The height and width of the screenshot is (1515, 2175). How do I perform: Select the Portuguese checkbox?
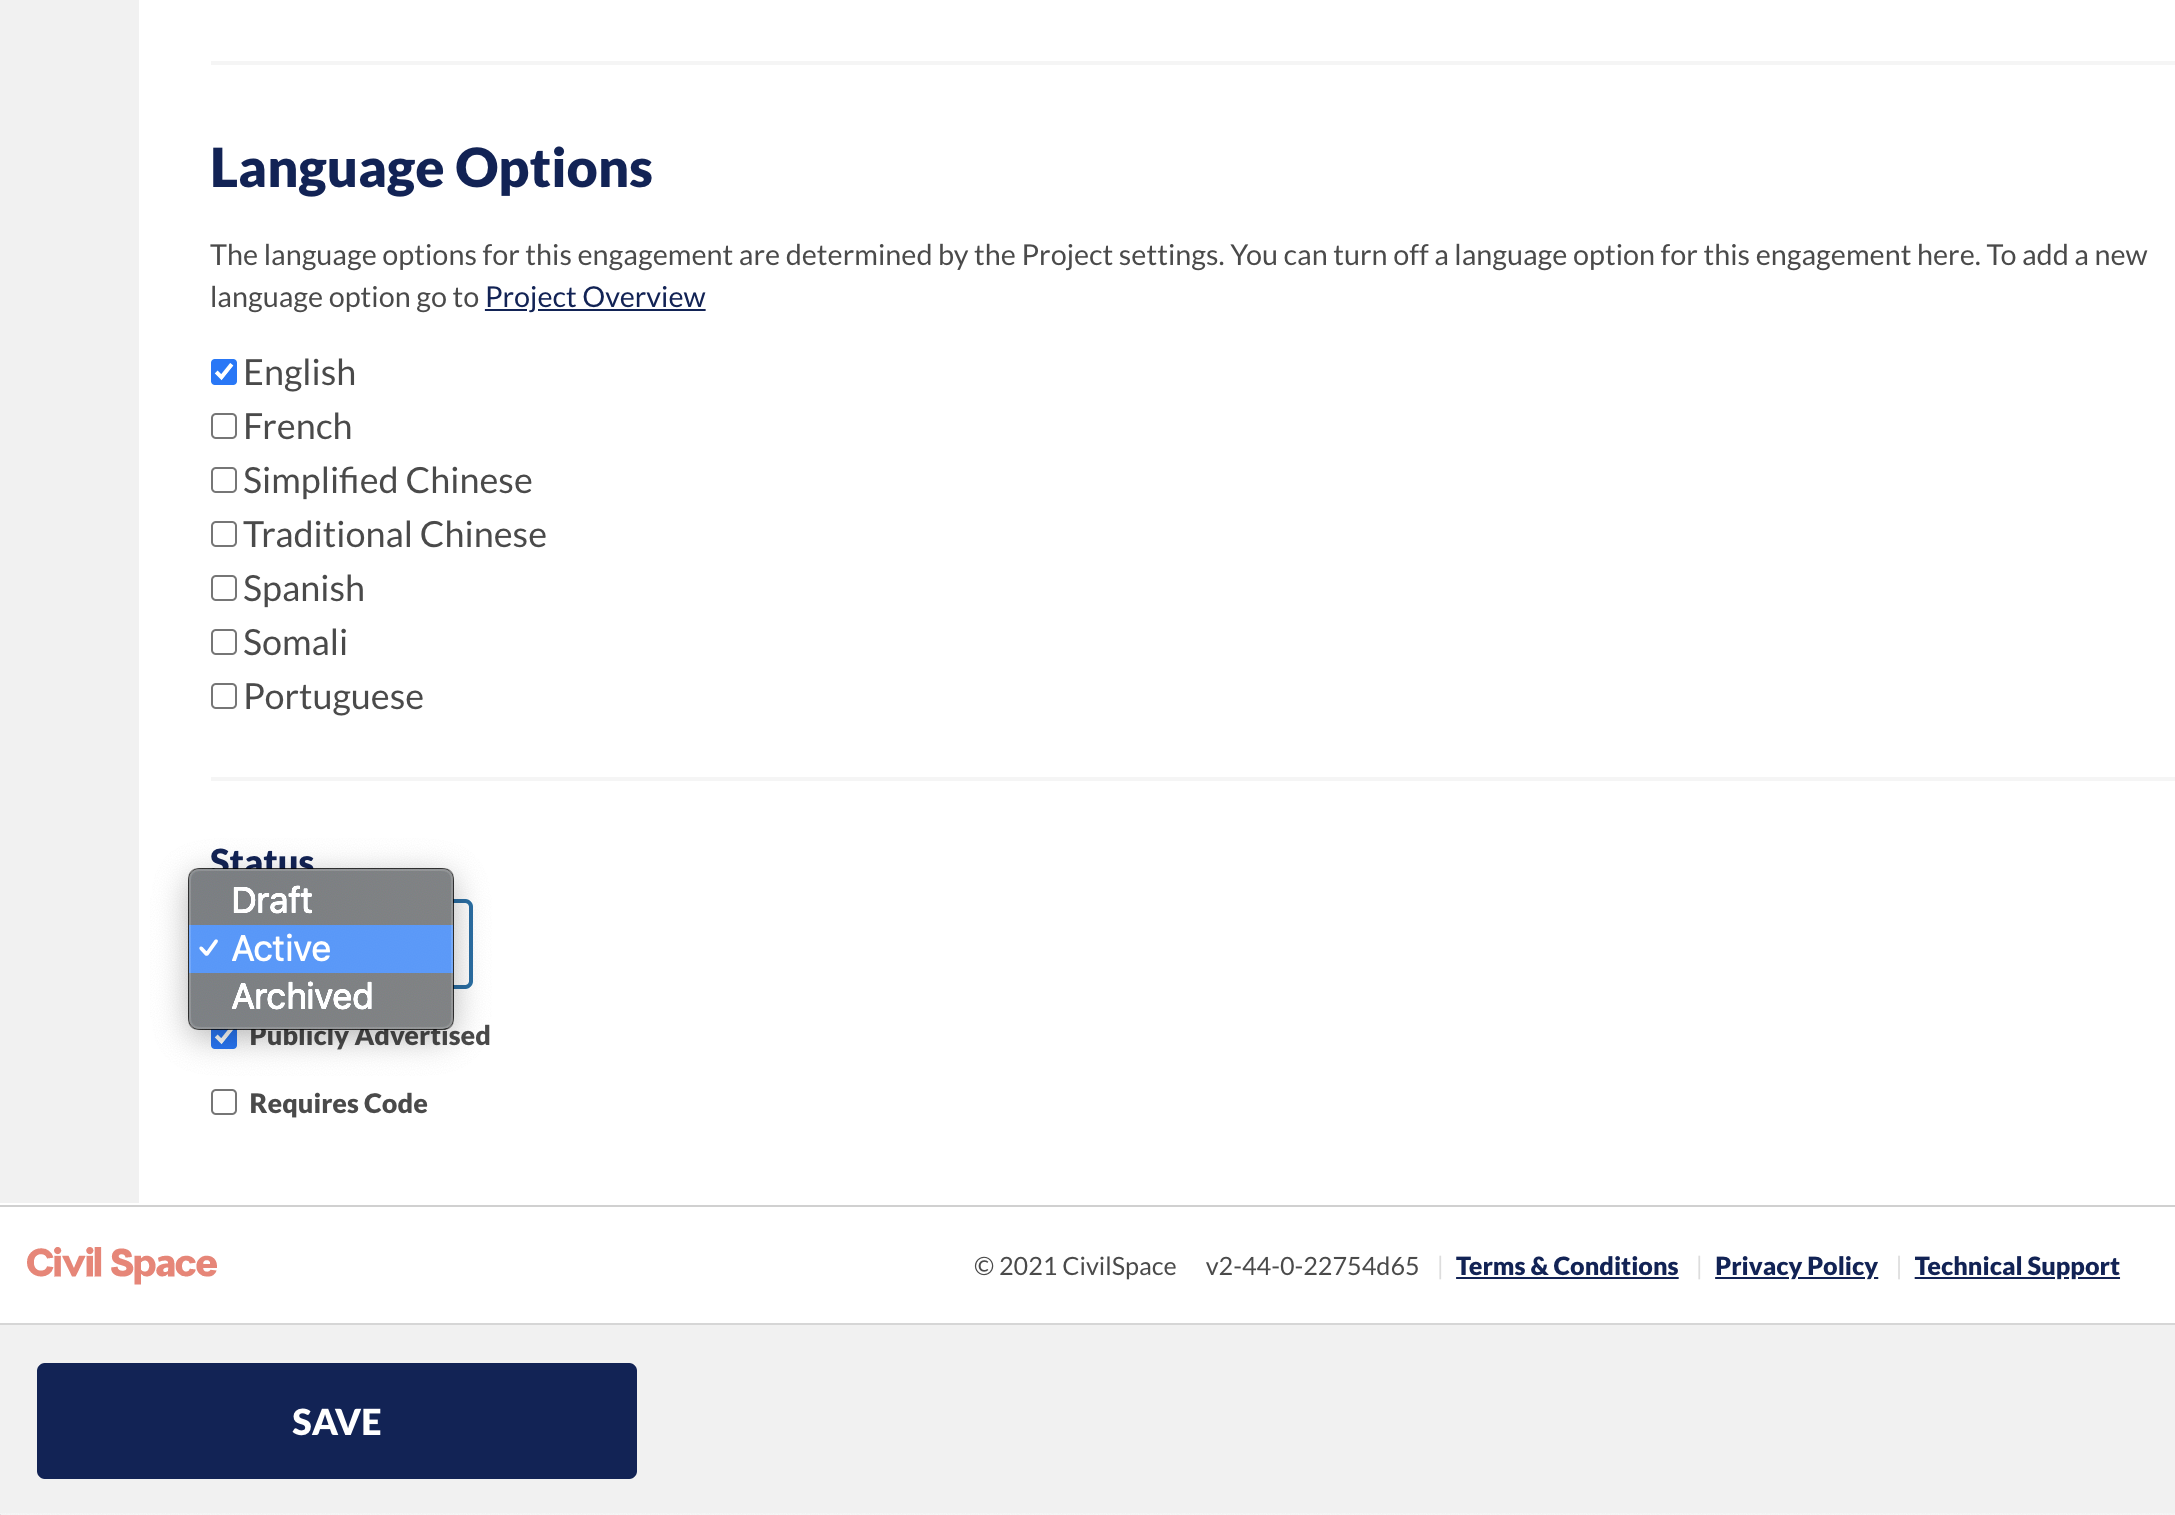click(224, 696)
